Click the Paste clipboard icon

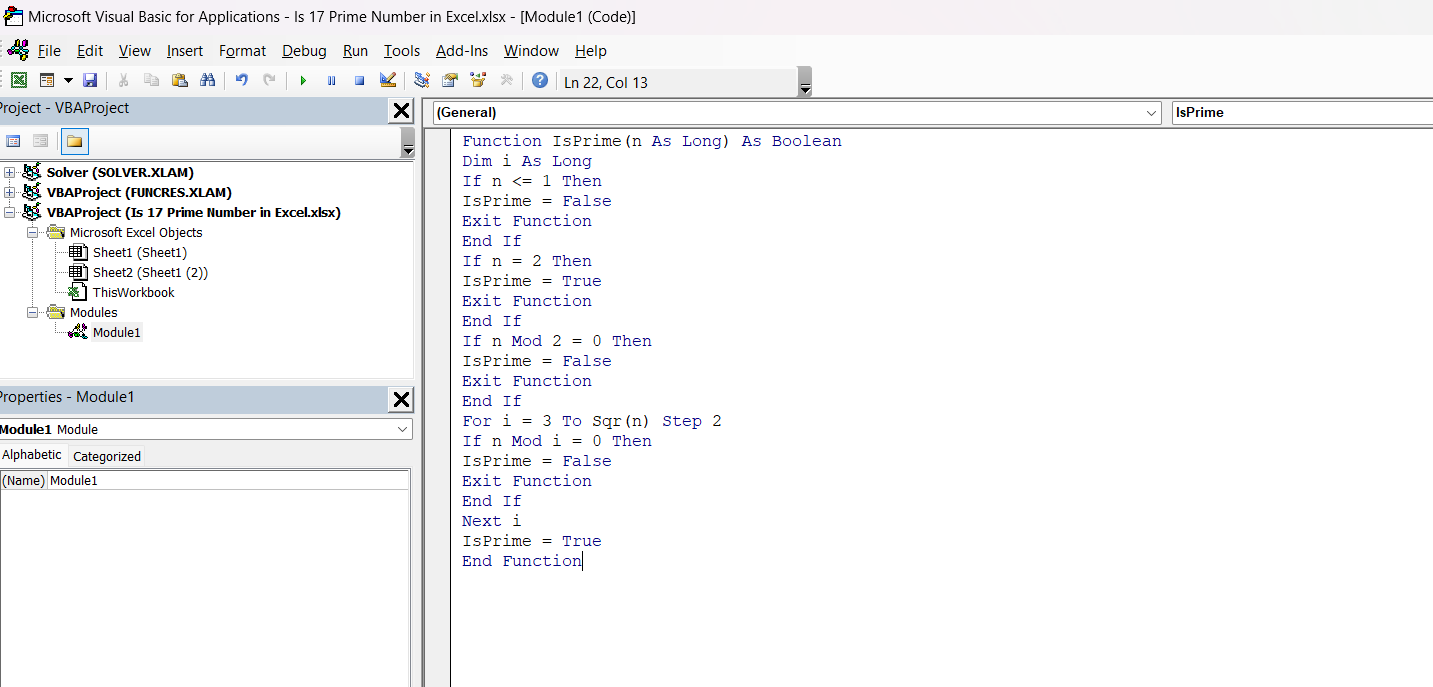point(180,81)
